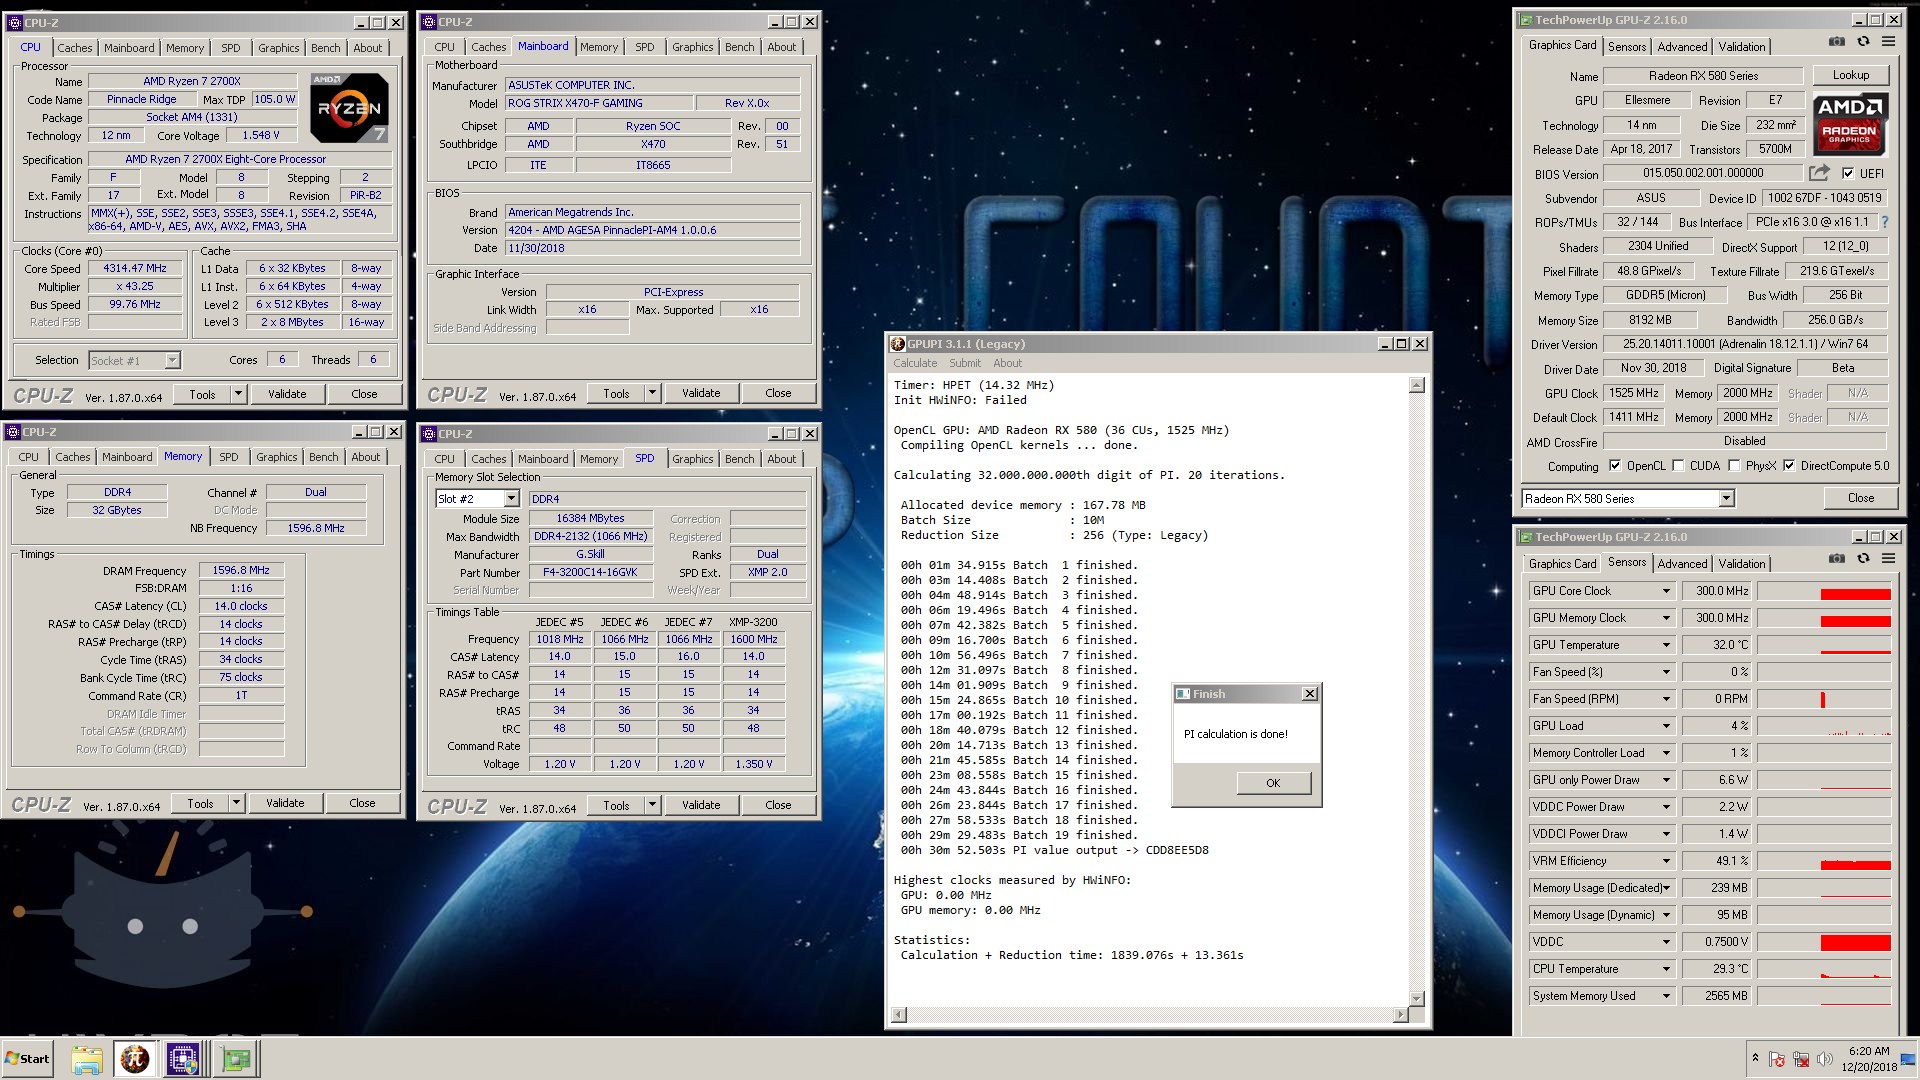
Task: Click the refresh icon in top GPU-Z window
Action: (x=1863, y=42)
